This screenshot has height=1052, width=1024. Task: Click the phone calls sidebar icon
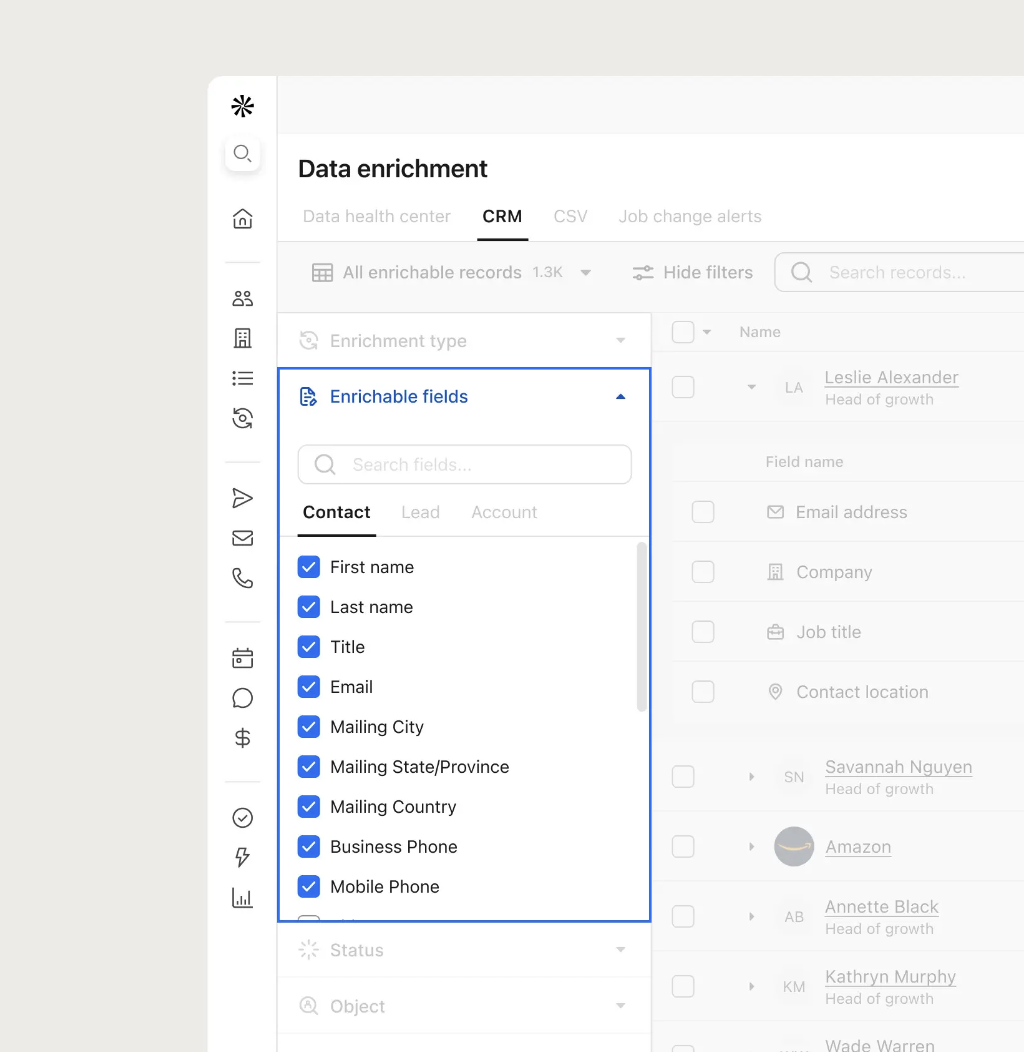tap(242, 578)
